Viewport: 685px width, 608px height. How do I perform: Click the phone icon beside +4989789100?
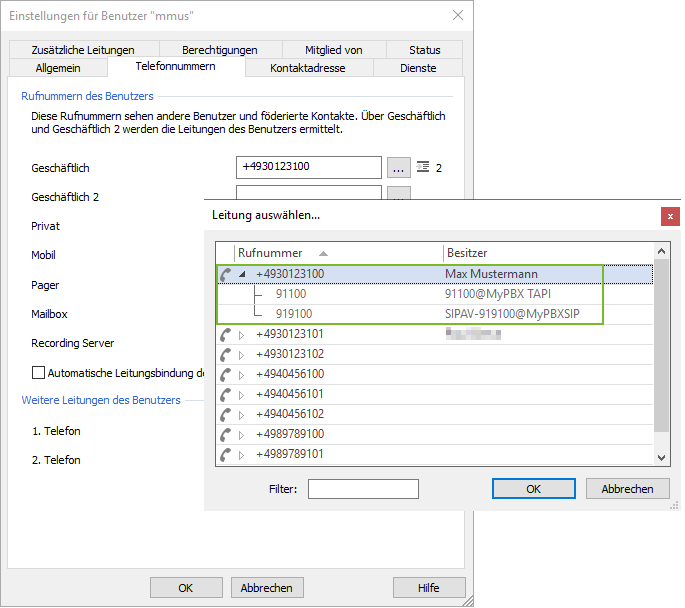coord(226,435)
